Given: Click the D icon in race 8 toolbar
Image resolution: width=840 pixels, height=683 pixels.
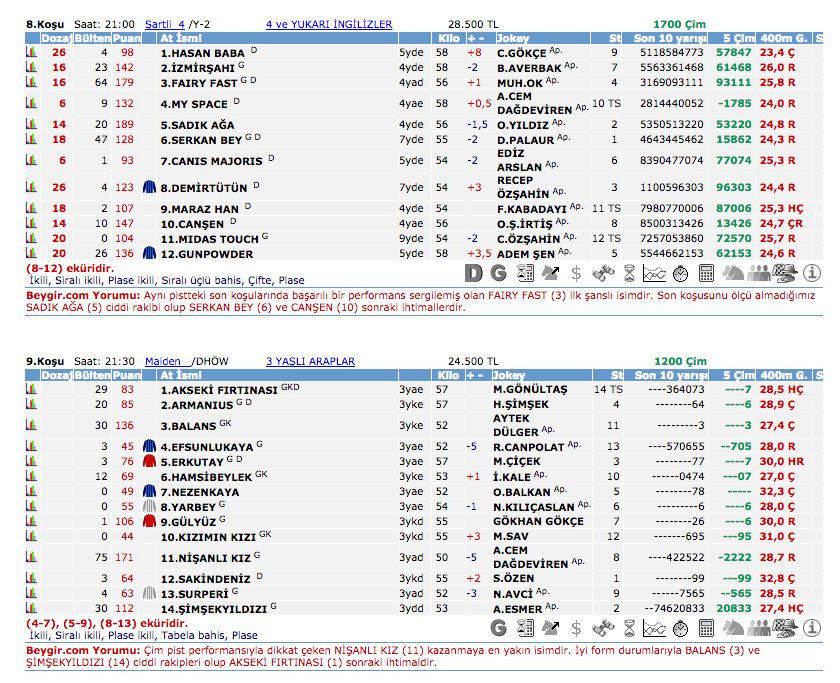Looking at the screenshot, I should tap(473, 271).
